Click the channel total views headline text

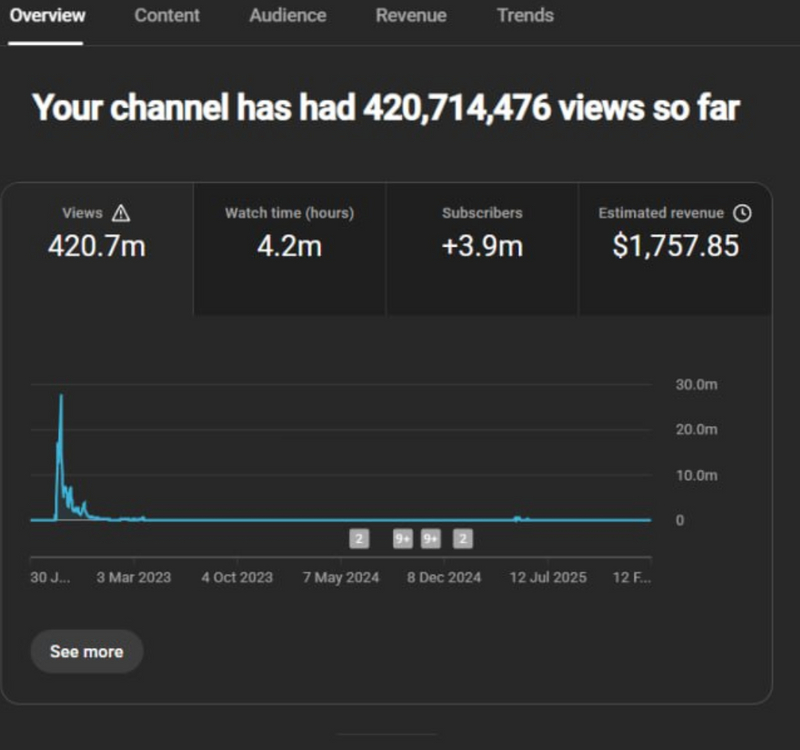coord(386,108)
